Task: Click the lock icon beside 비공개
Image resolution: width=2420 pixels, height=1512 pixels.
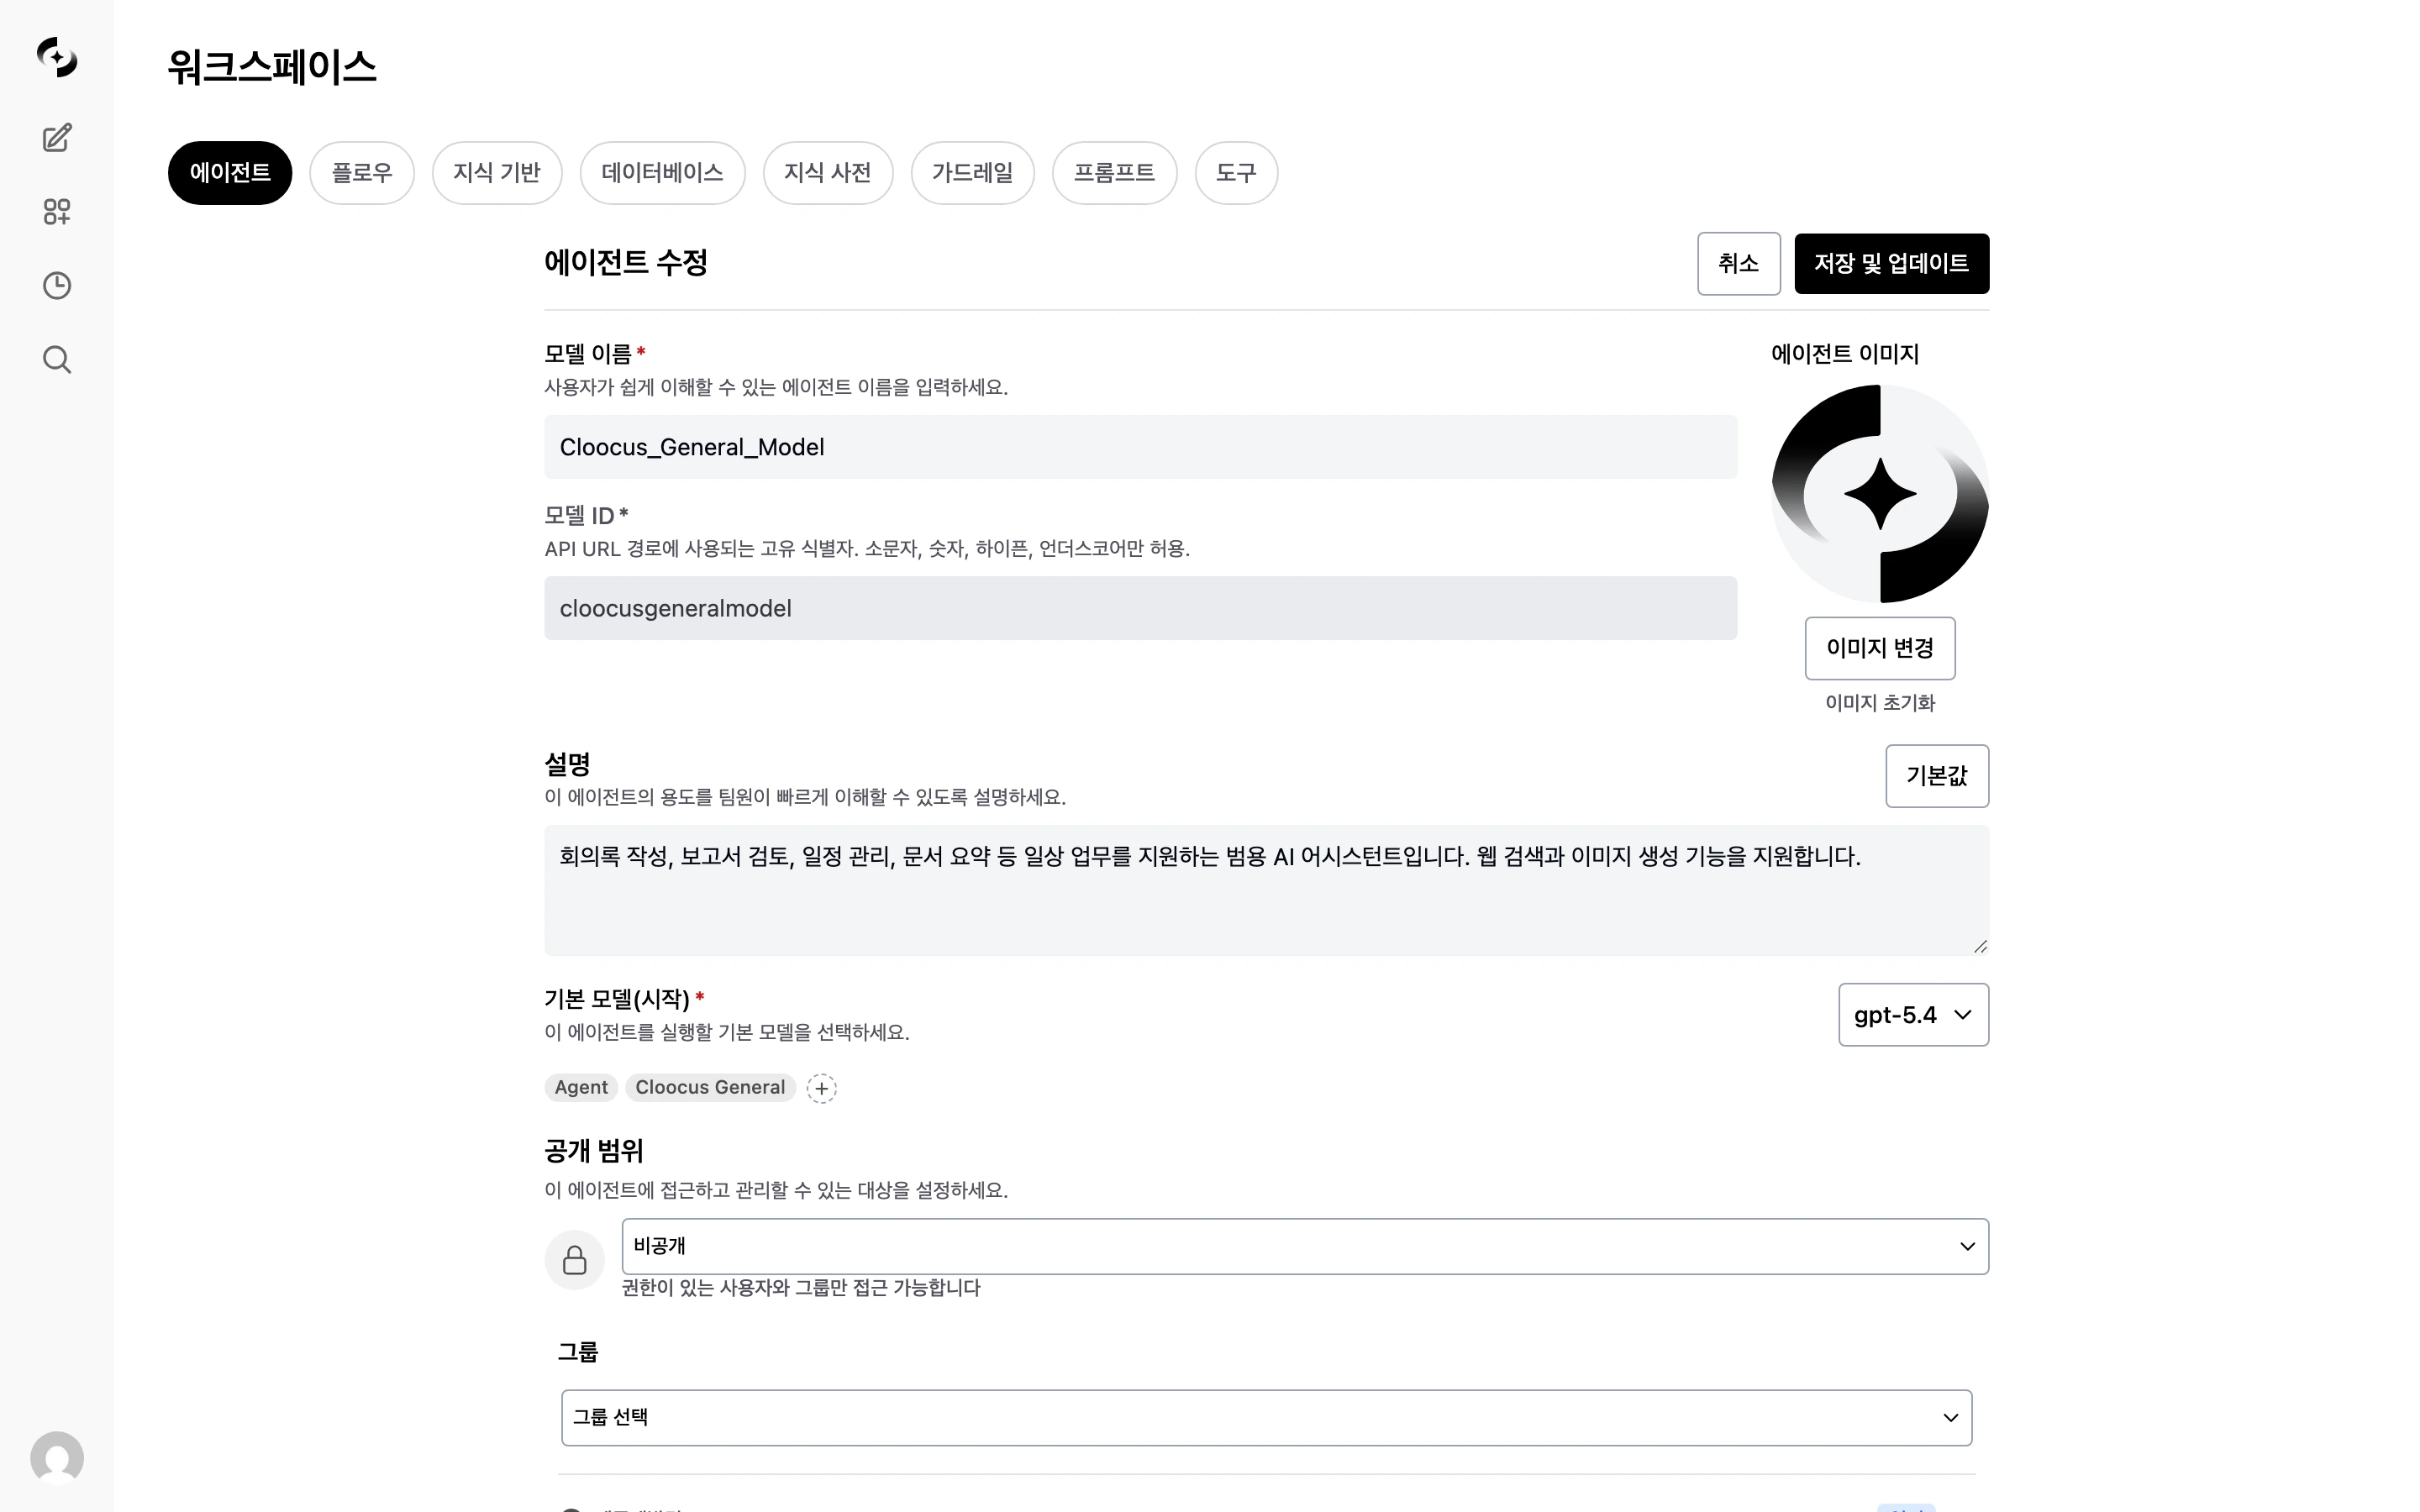Action: (575, 1260)
